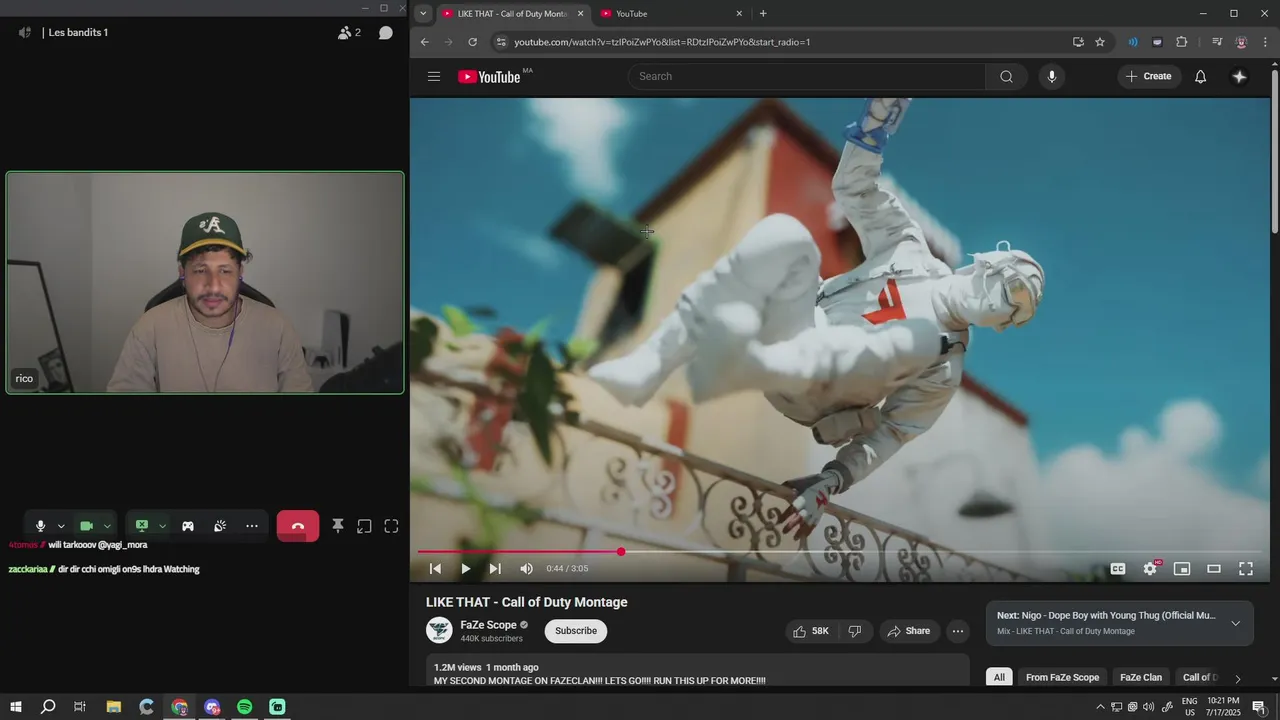This screenshot has width=1280, height=720.
Task: Skip to next video
Action: (x=495, y=568)
